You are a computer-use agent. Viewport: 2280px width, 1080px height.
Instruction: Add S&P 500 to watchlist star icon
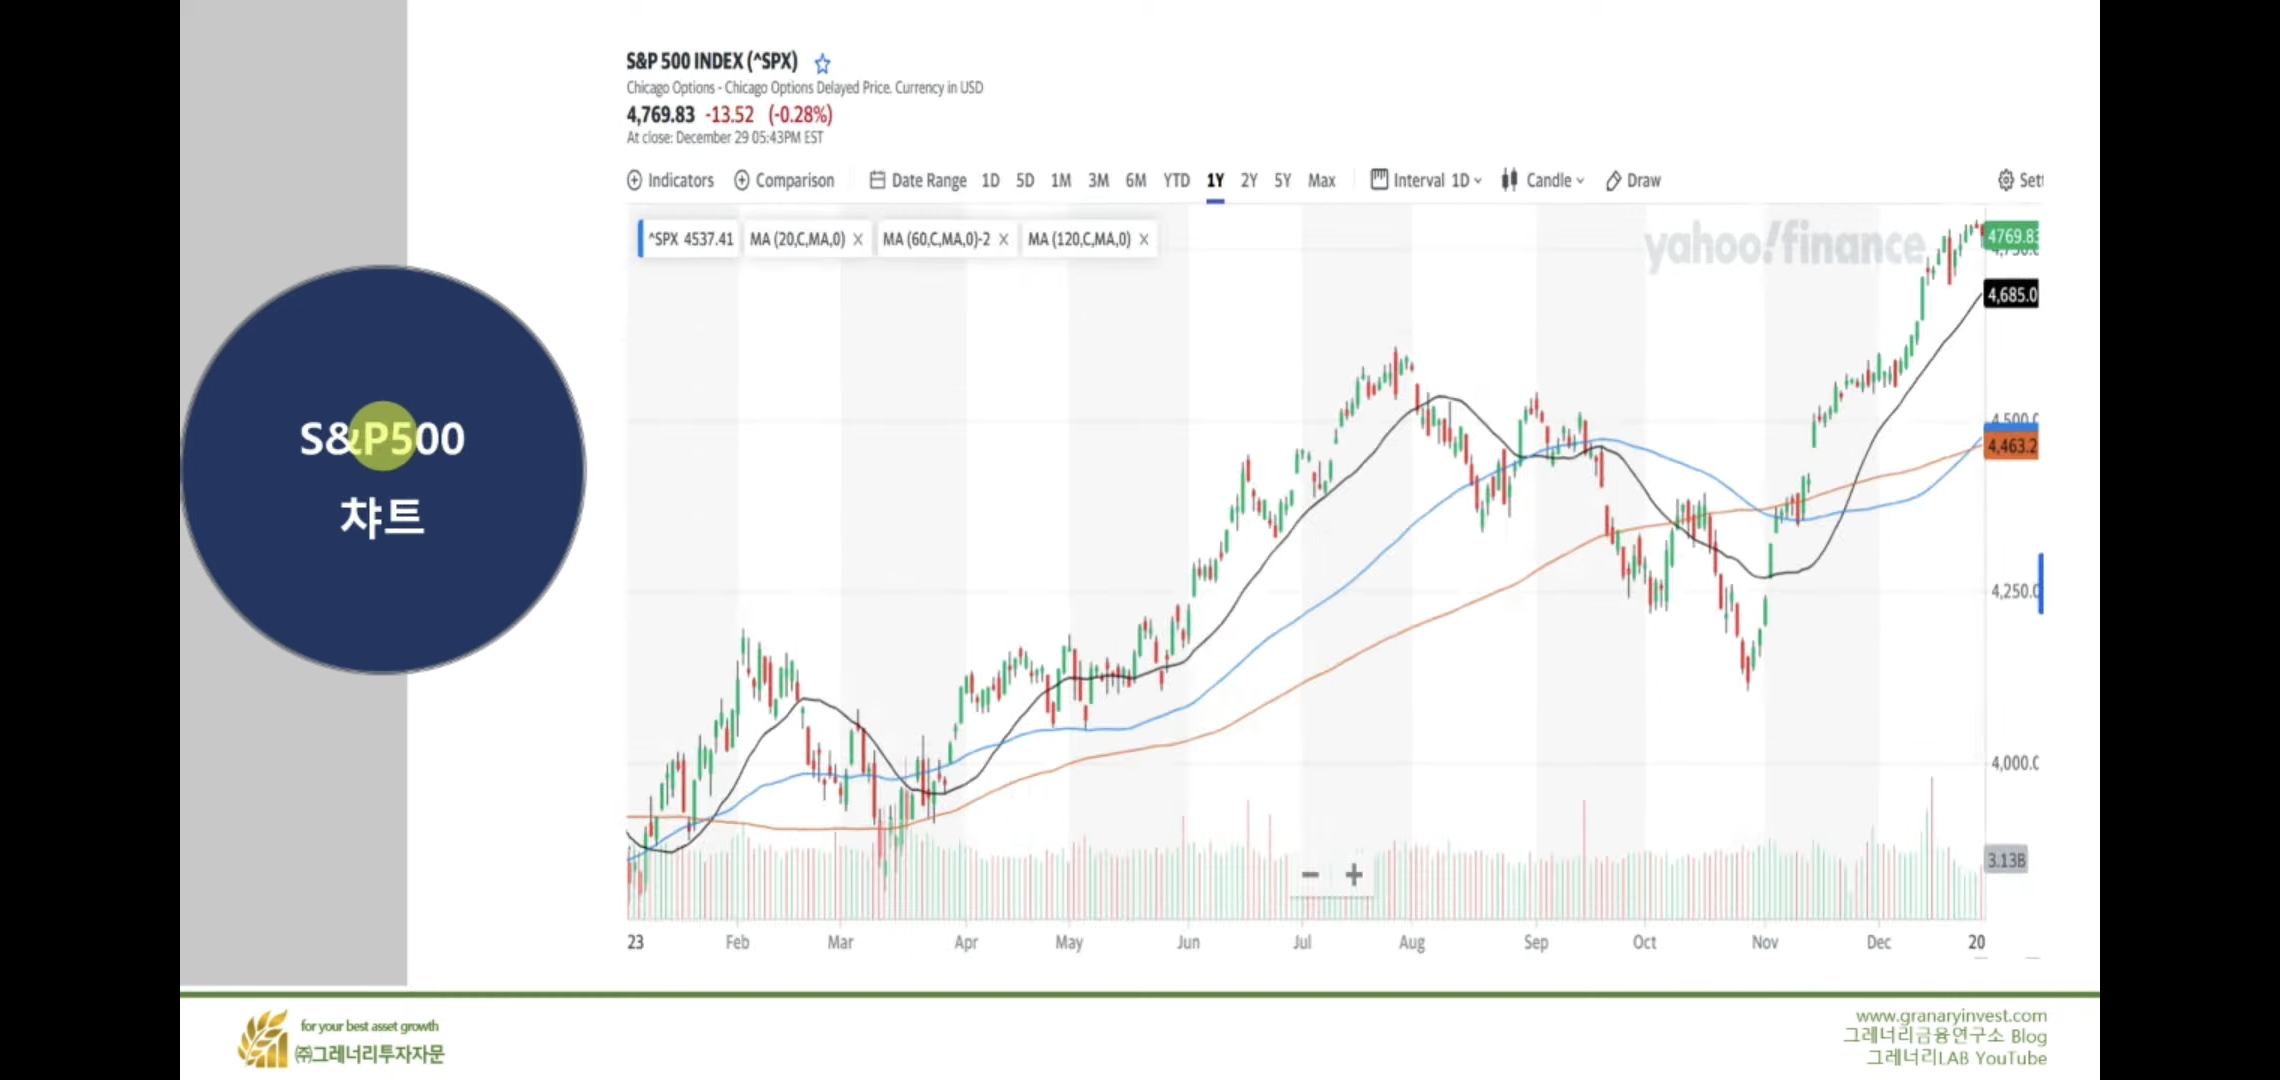click(x=822, y=64)
